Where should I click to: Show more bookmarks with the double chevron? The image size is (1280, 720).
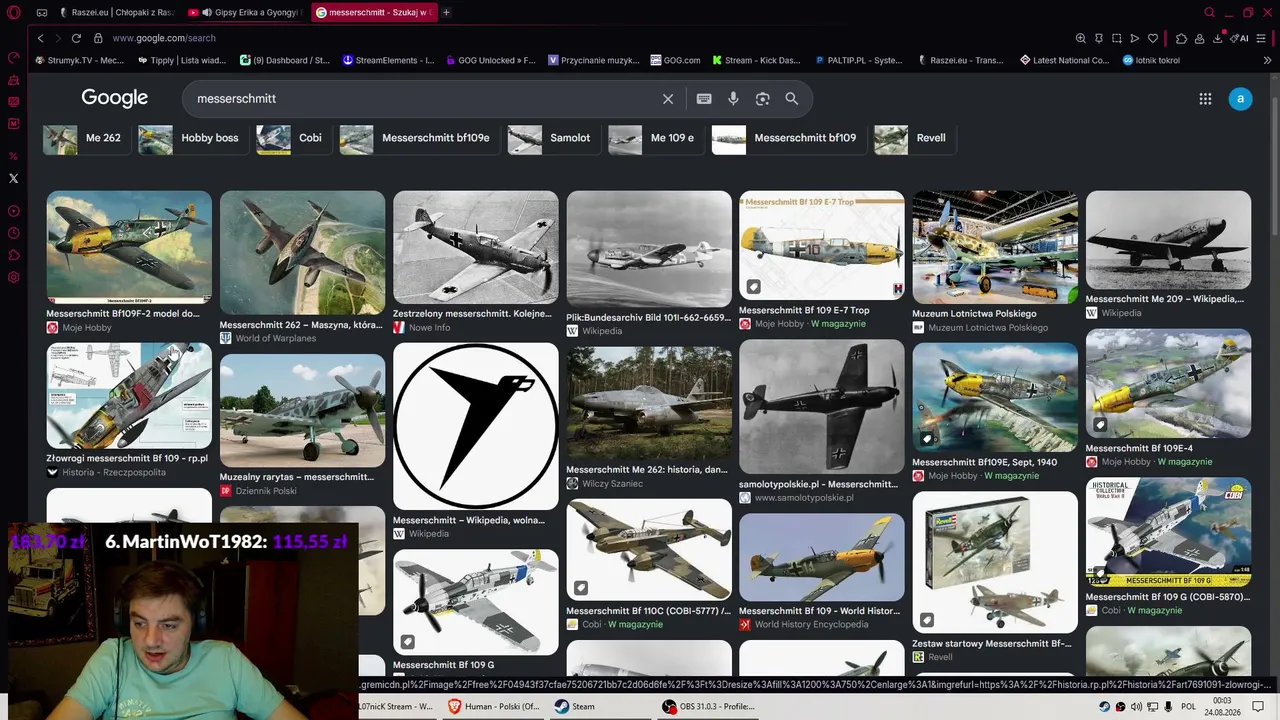[1268, 60]
